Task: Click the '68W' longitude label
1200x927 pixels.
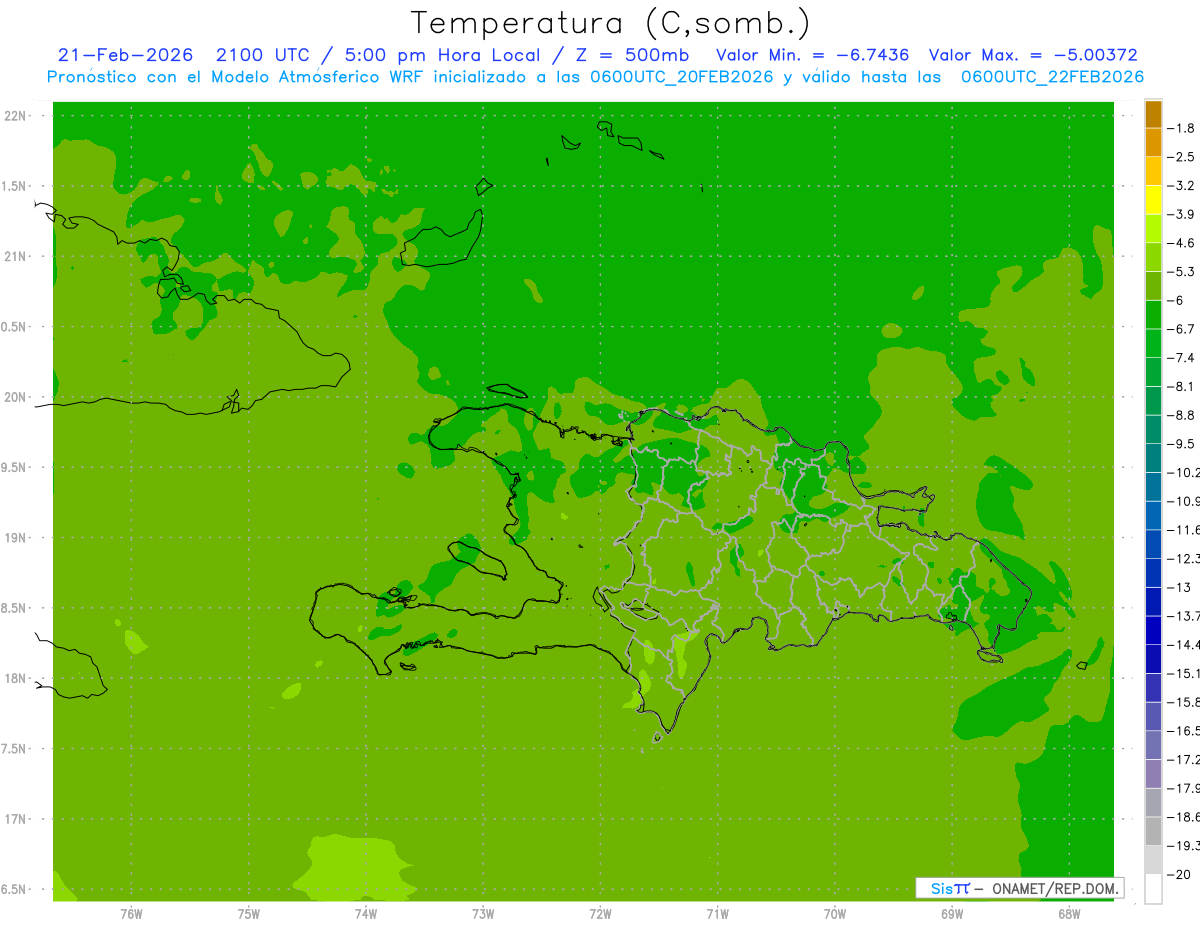Action: (1069, 913)
